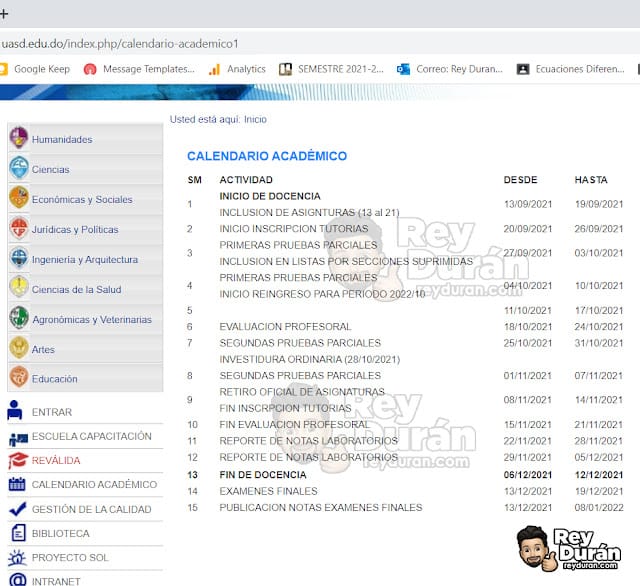Click the calendar icon beside Calendario Académico
This screenshot has height=586, width=640.
click(x=17, y=484)
